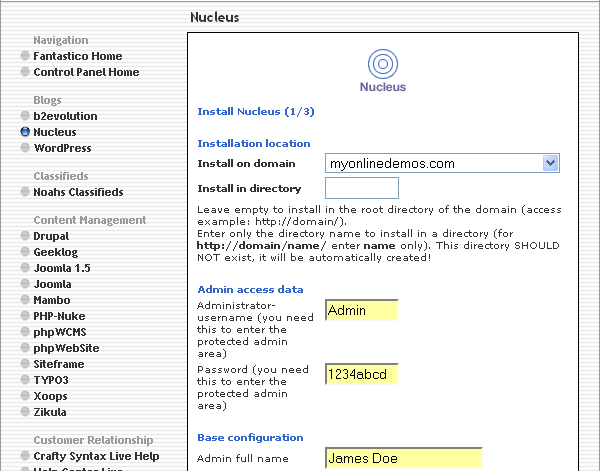Focus the Install in directory field
The width and height of the screenshot is (600, 471).
362,188
